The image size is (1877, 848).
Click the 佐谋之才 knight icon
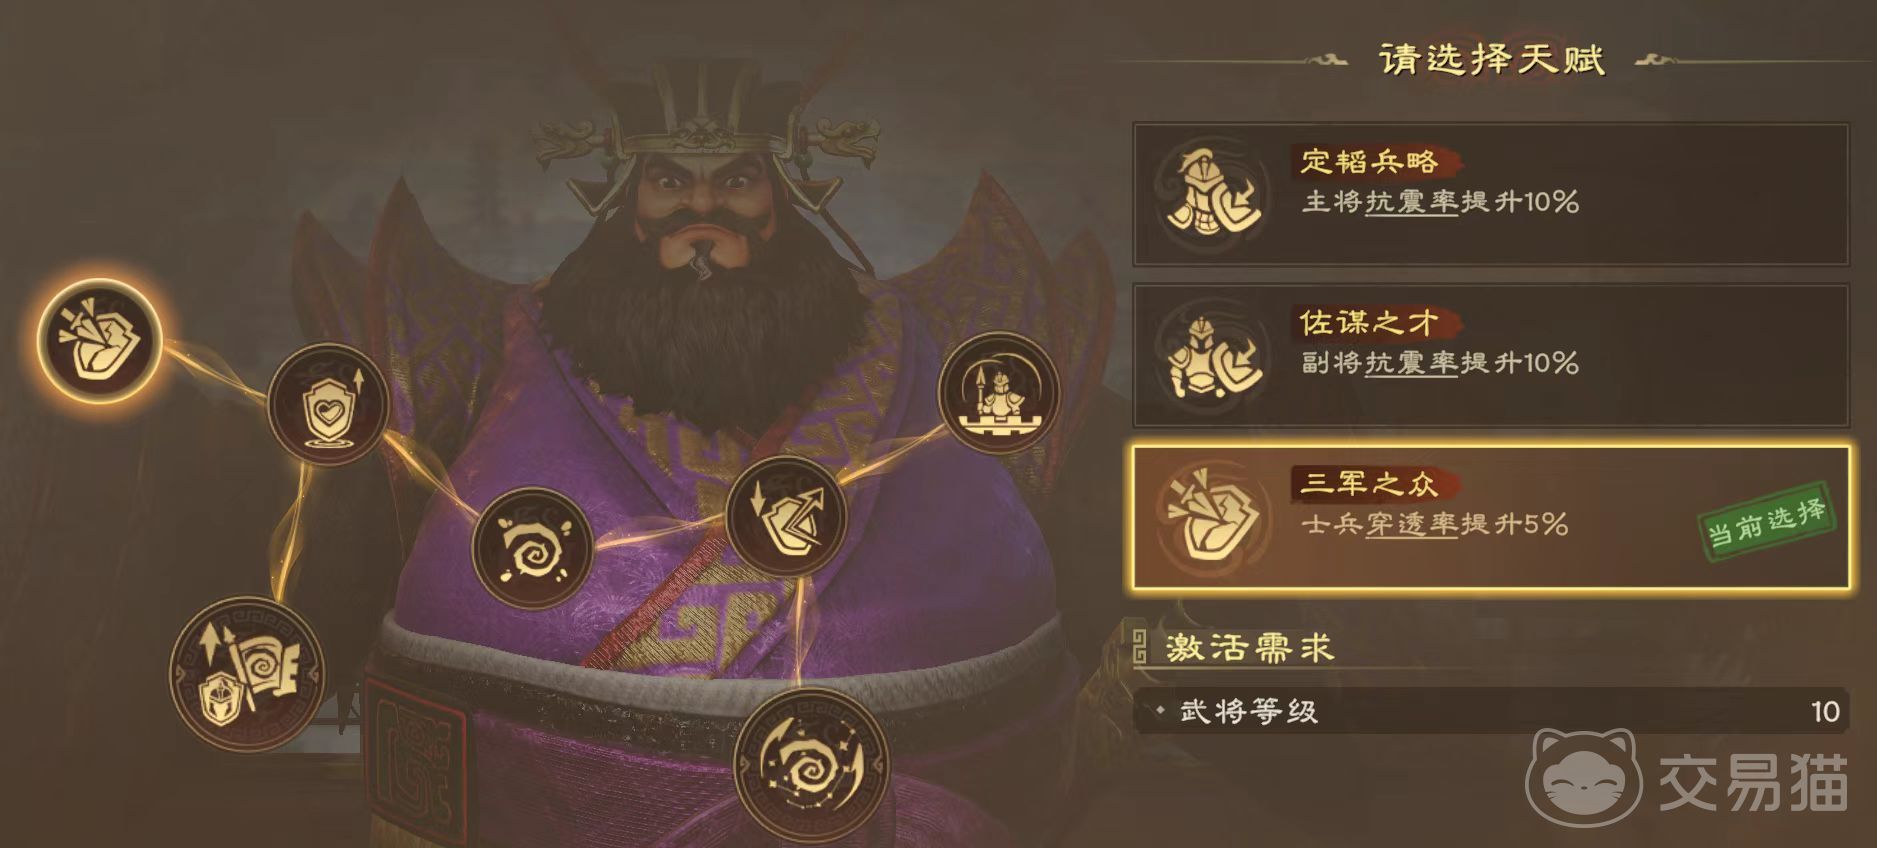pyautogui.click(x=1212, y=356)
